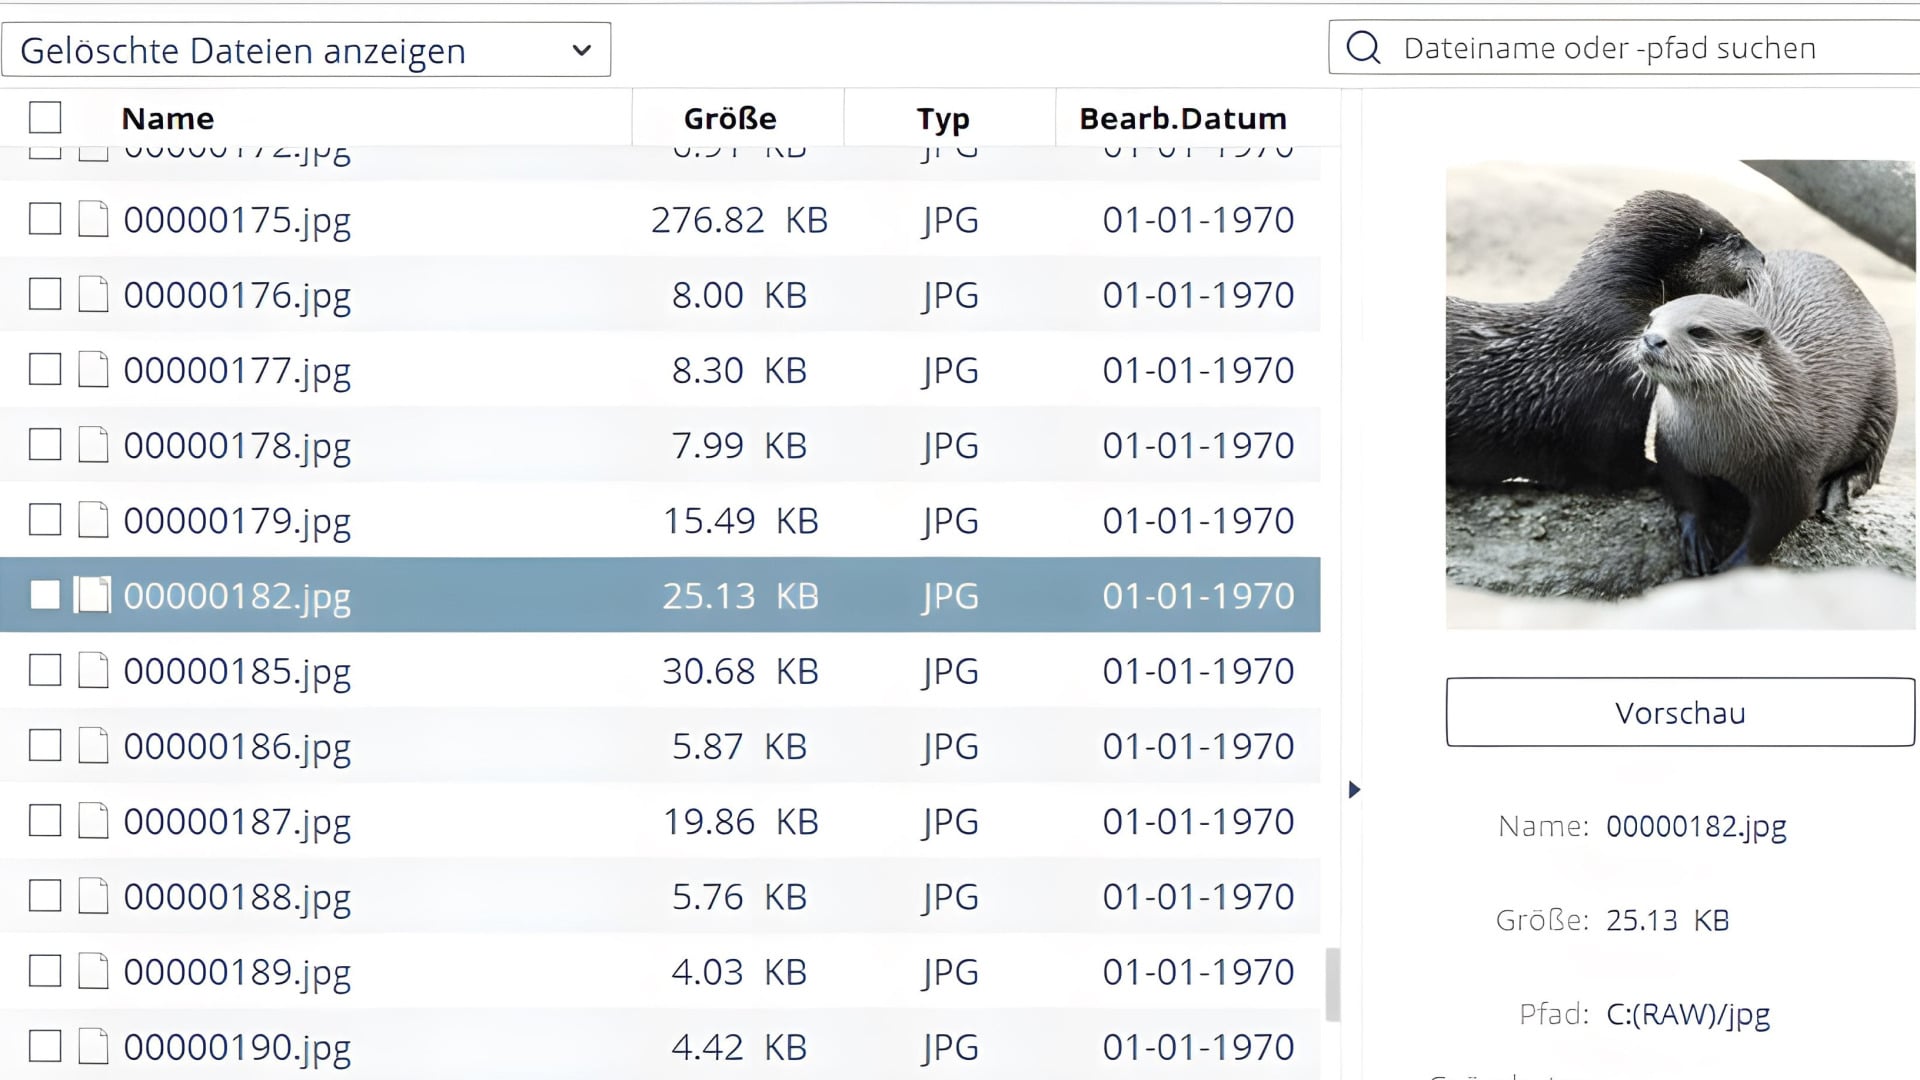
Task: Click file icon of 00000190.jpg
Action: coord(93,1046)
